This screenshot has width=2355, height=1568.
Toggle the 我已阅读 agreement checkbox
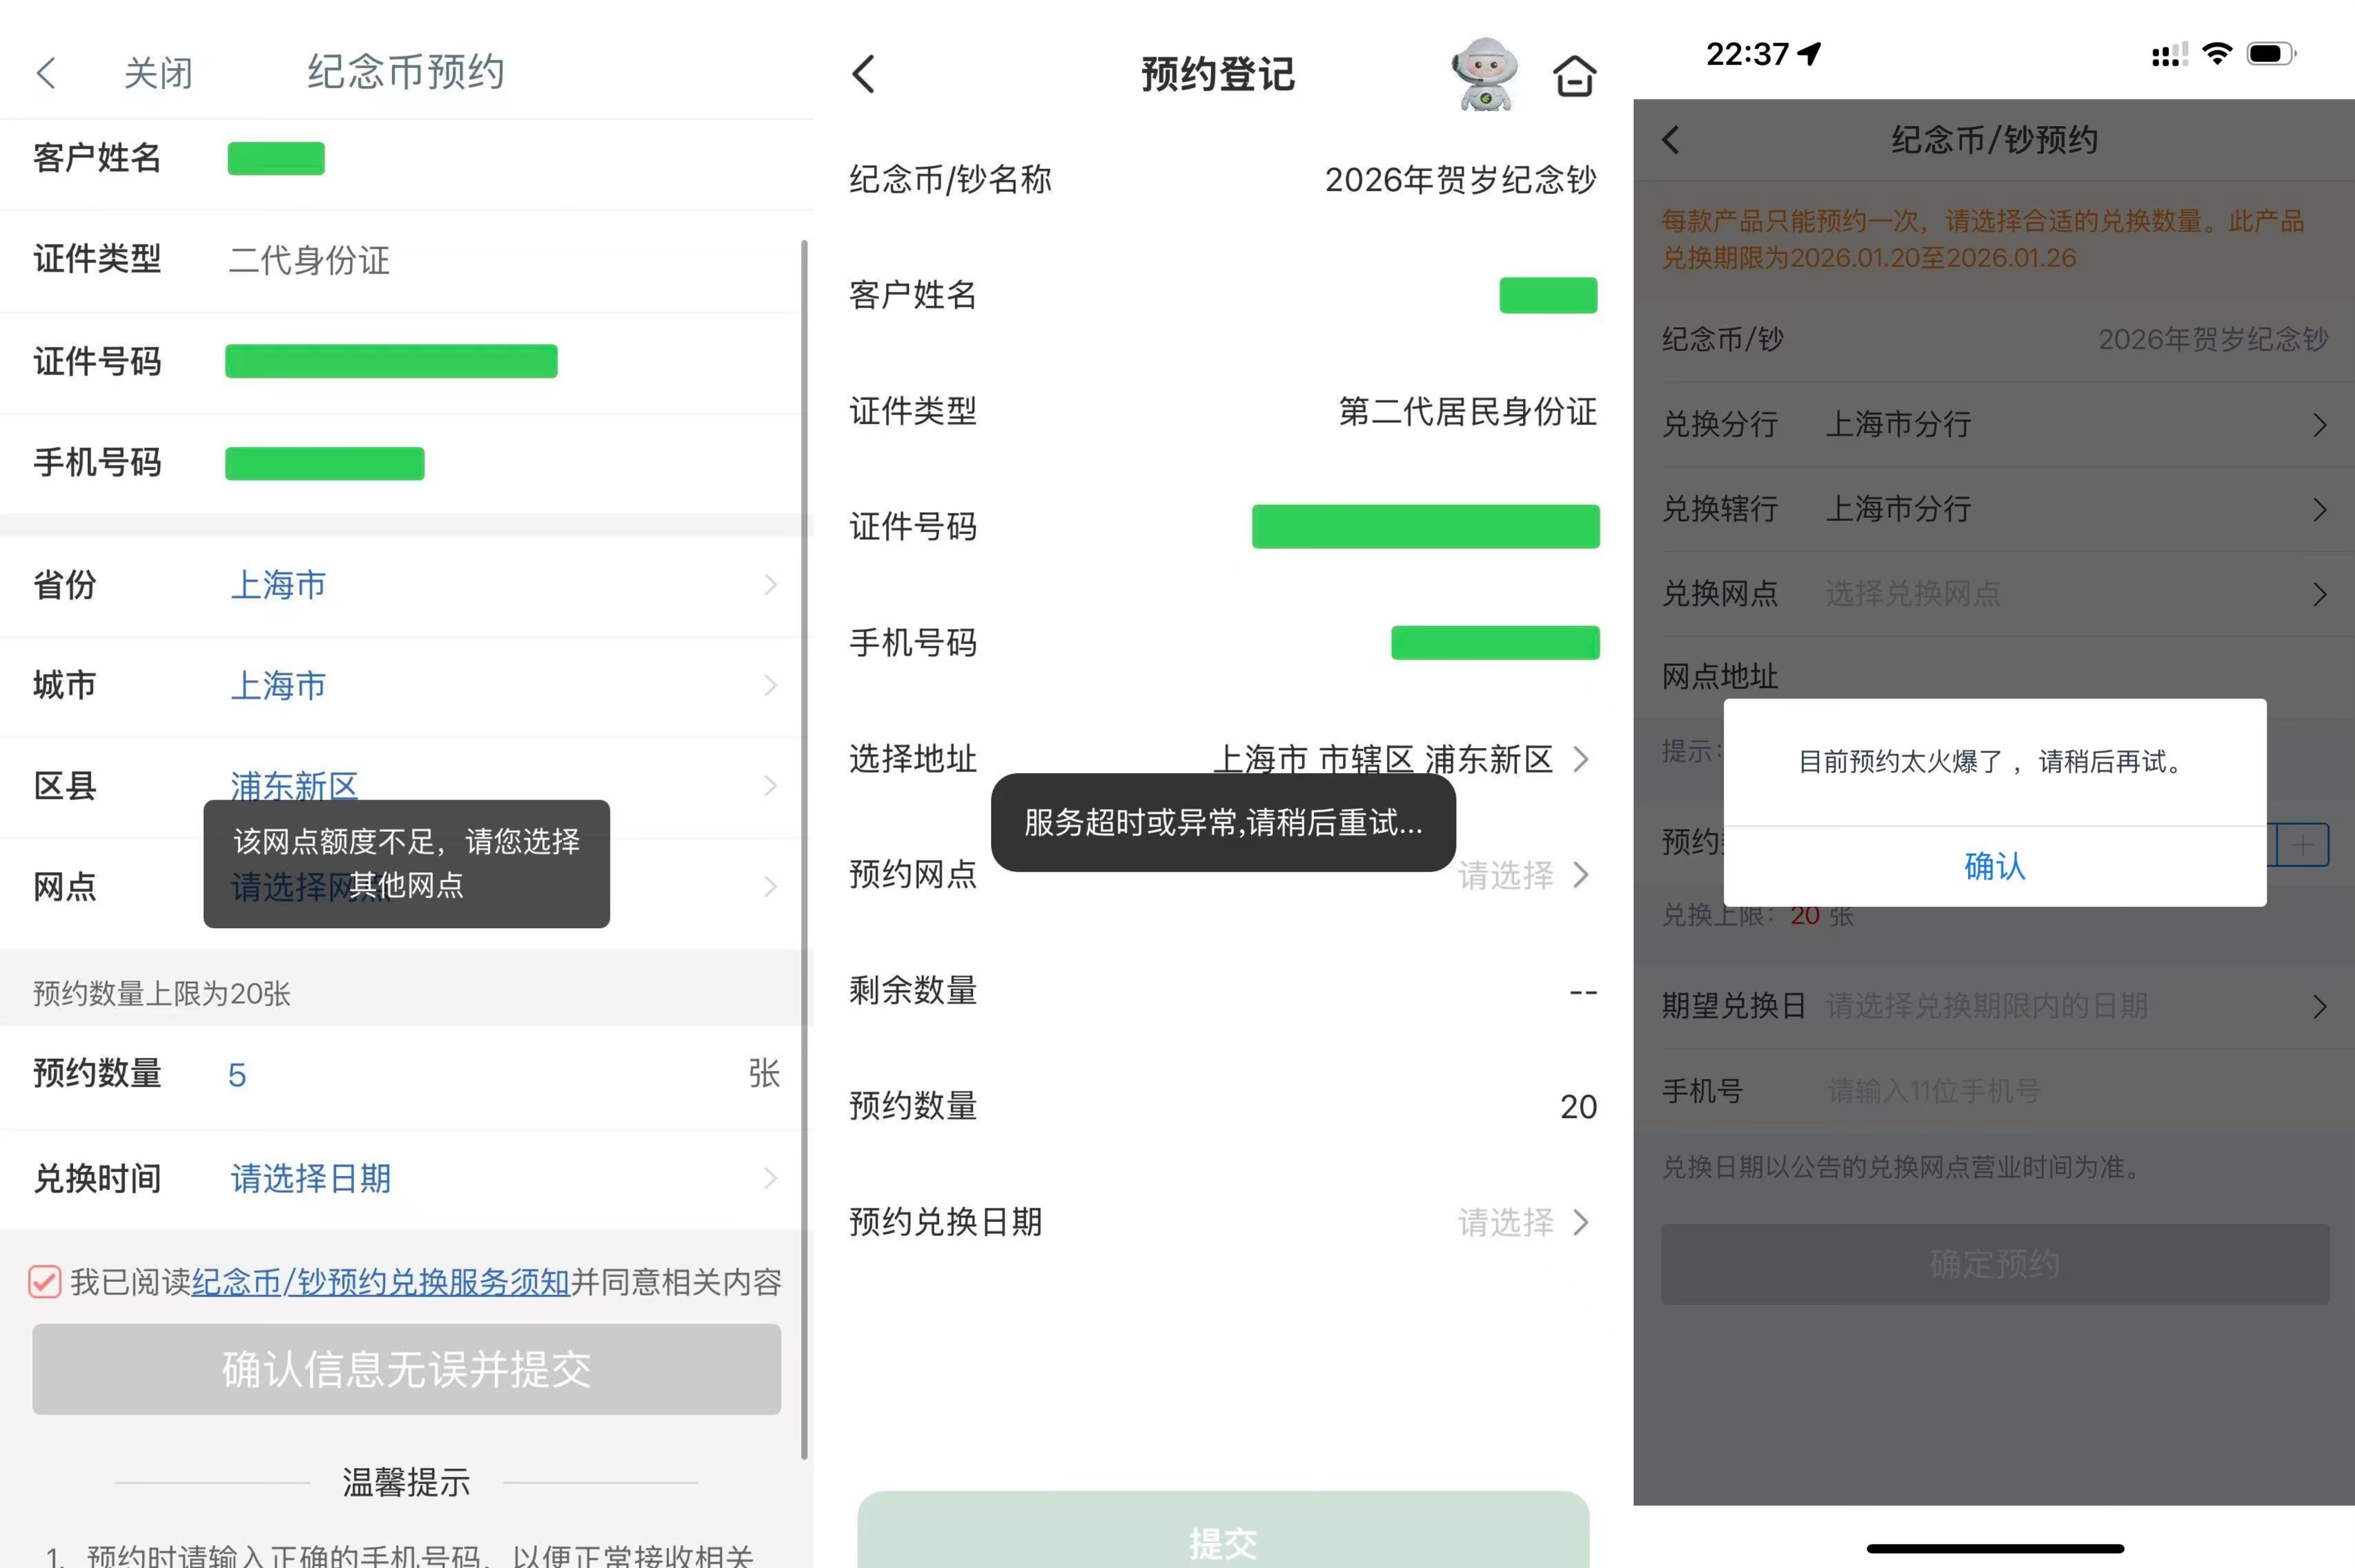(x=45, y=1281)
